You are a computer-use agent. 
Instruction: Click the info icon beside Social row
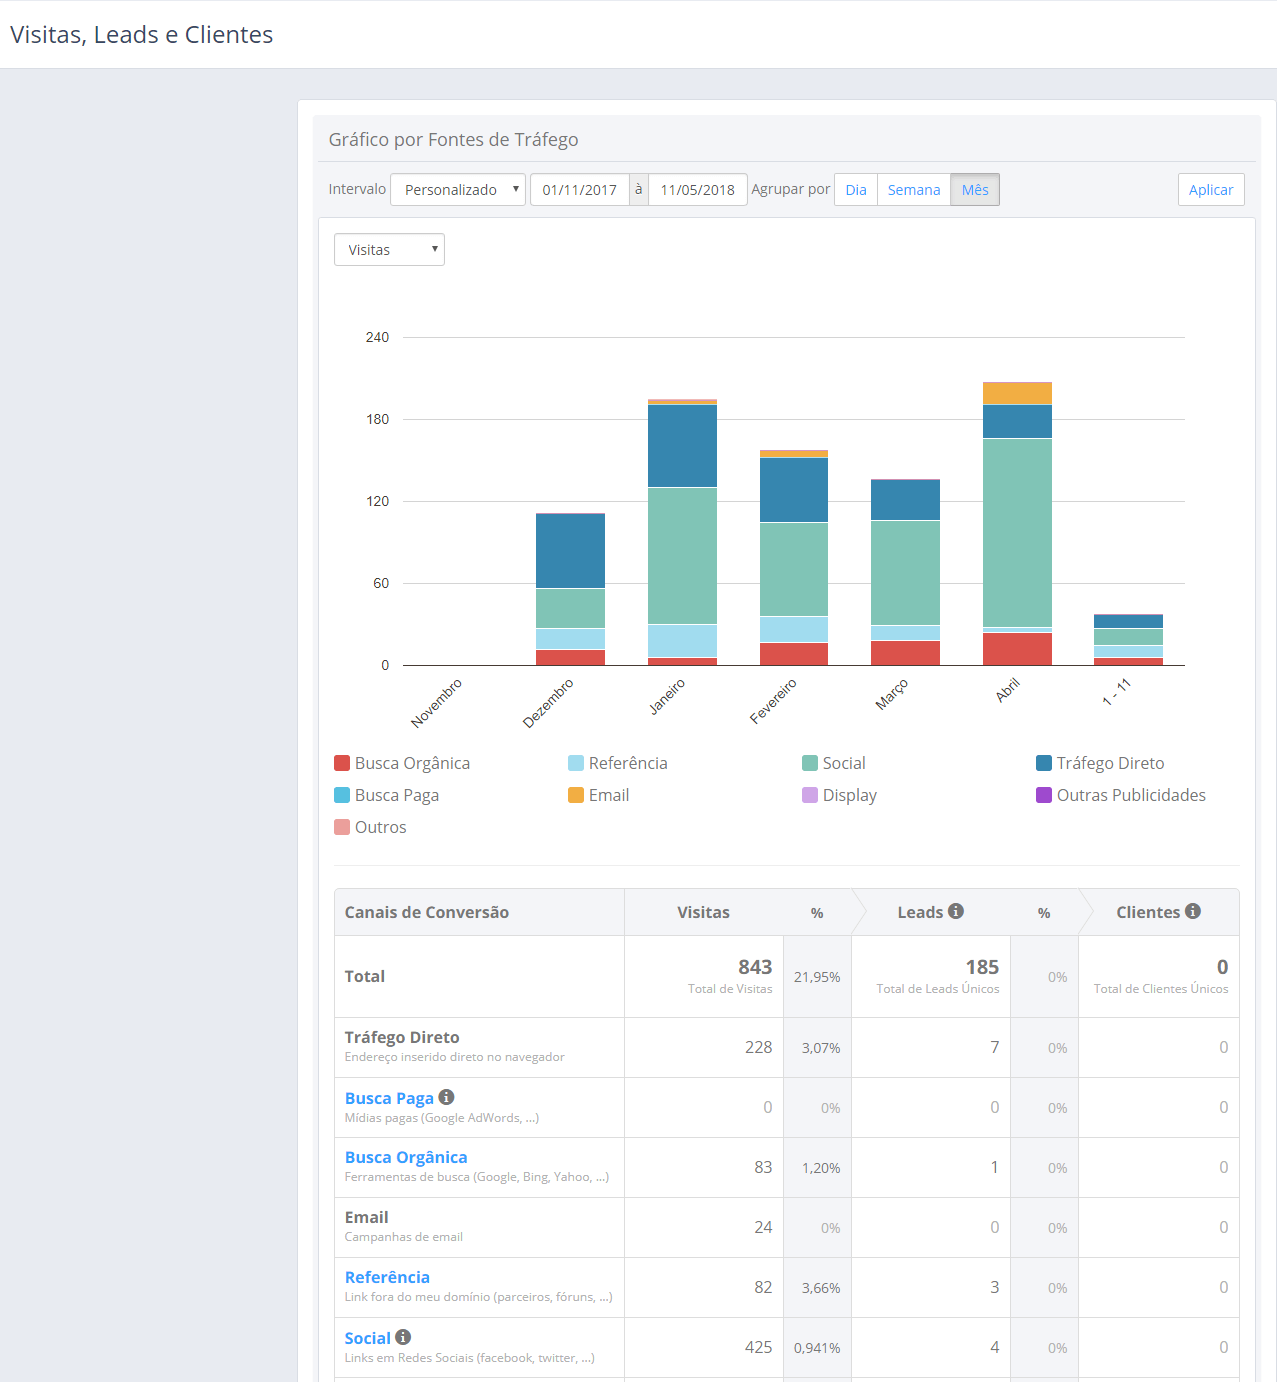click(x=403, y=1337)
